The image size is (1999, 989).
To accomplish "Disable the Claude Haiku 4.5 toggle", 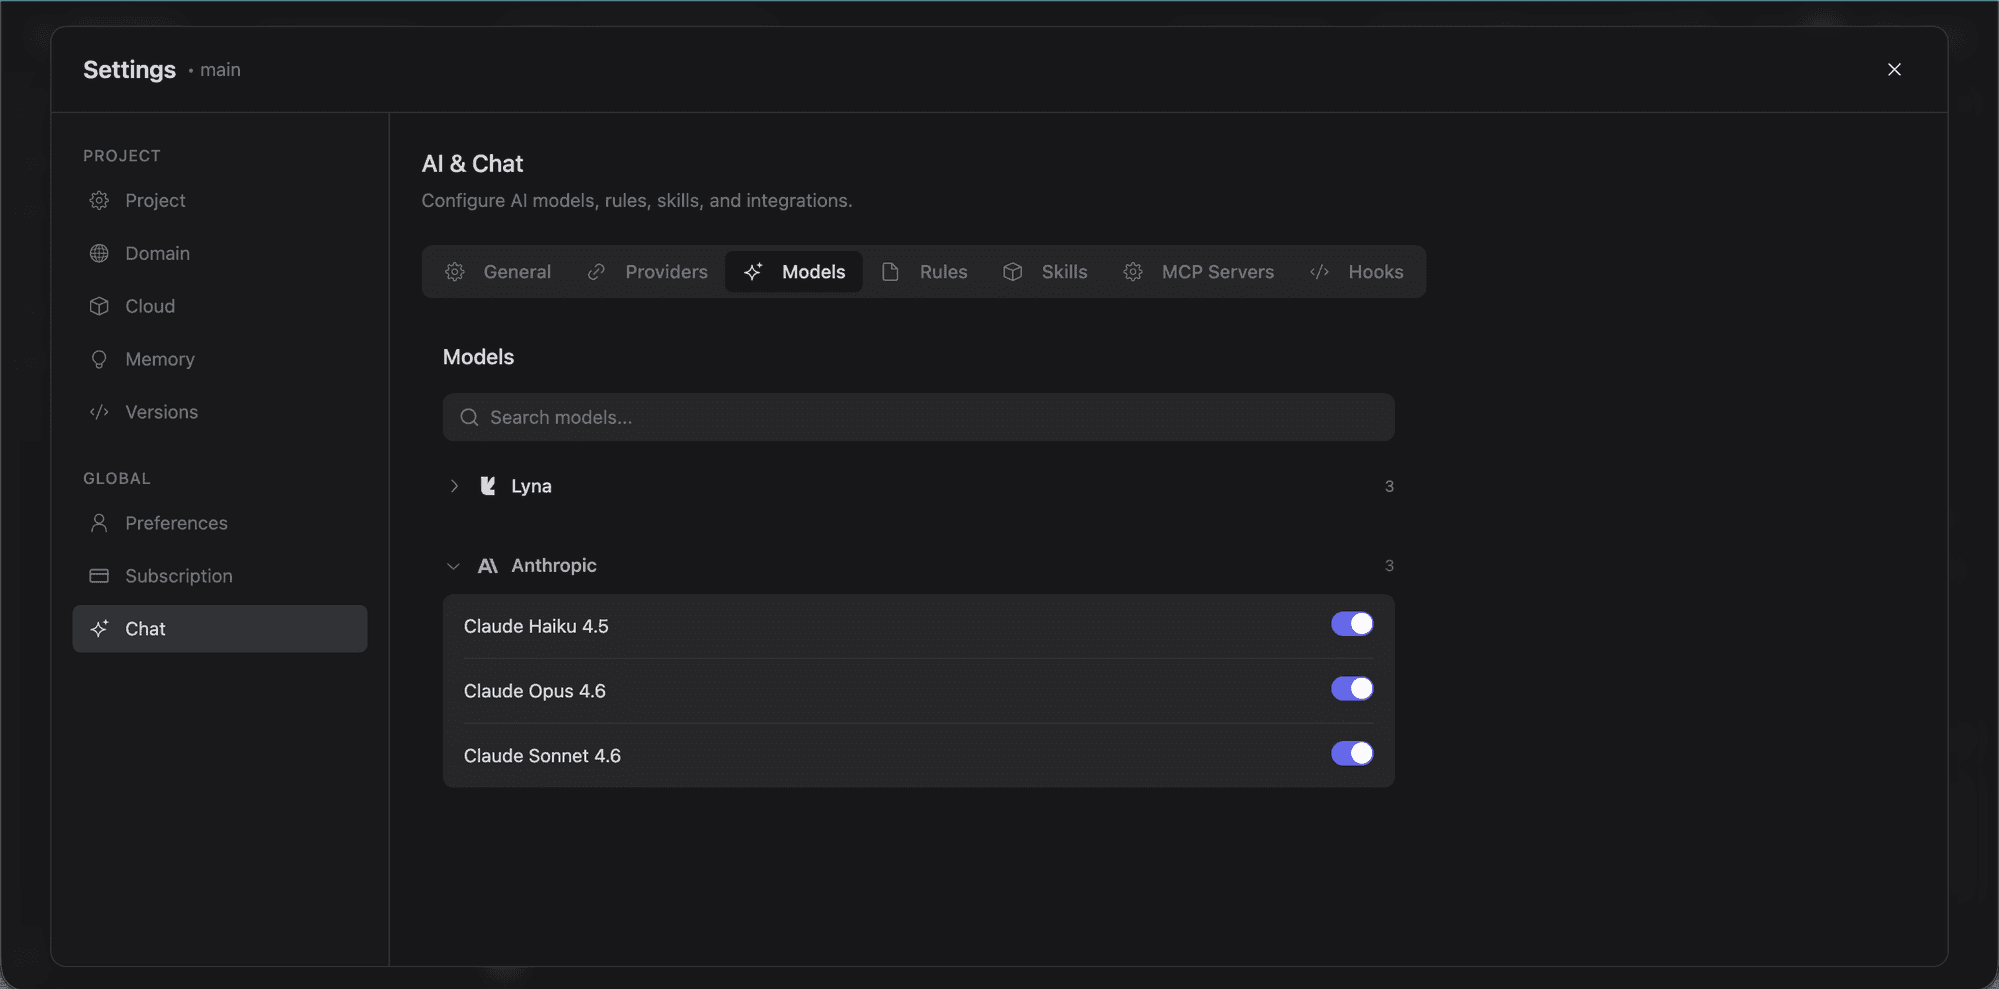I will [1352, 625].
